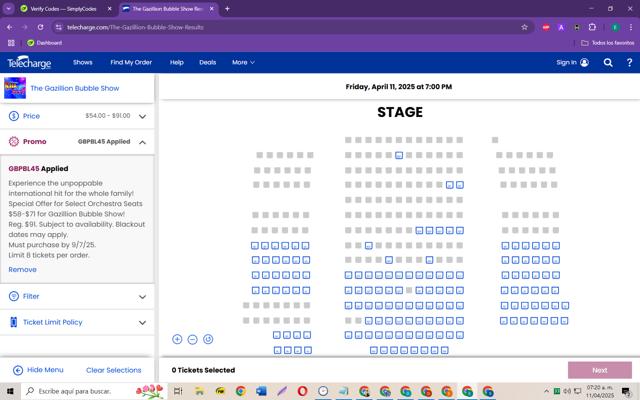Click the Filter funnel icon
The height and width of the screenshot is (400, 640).
point(14,296)
